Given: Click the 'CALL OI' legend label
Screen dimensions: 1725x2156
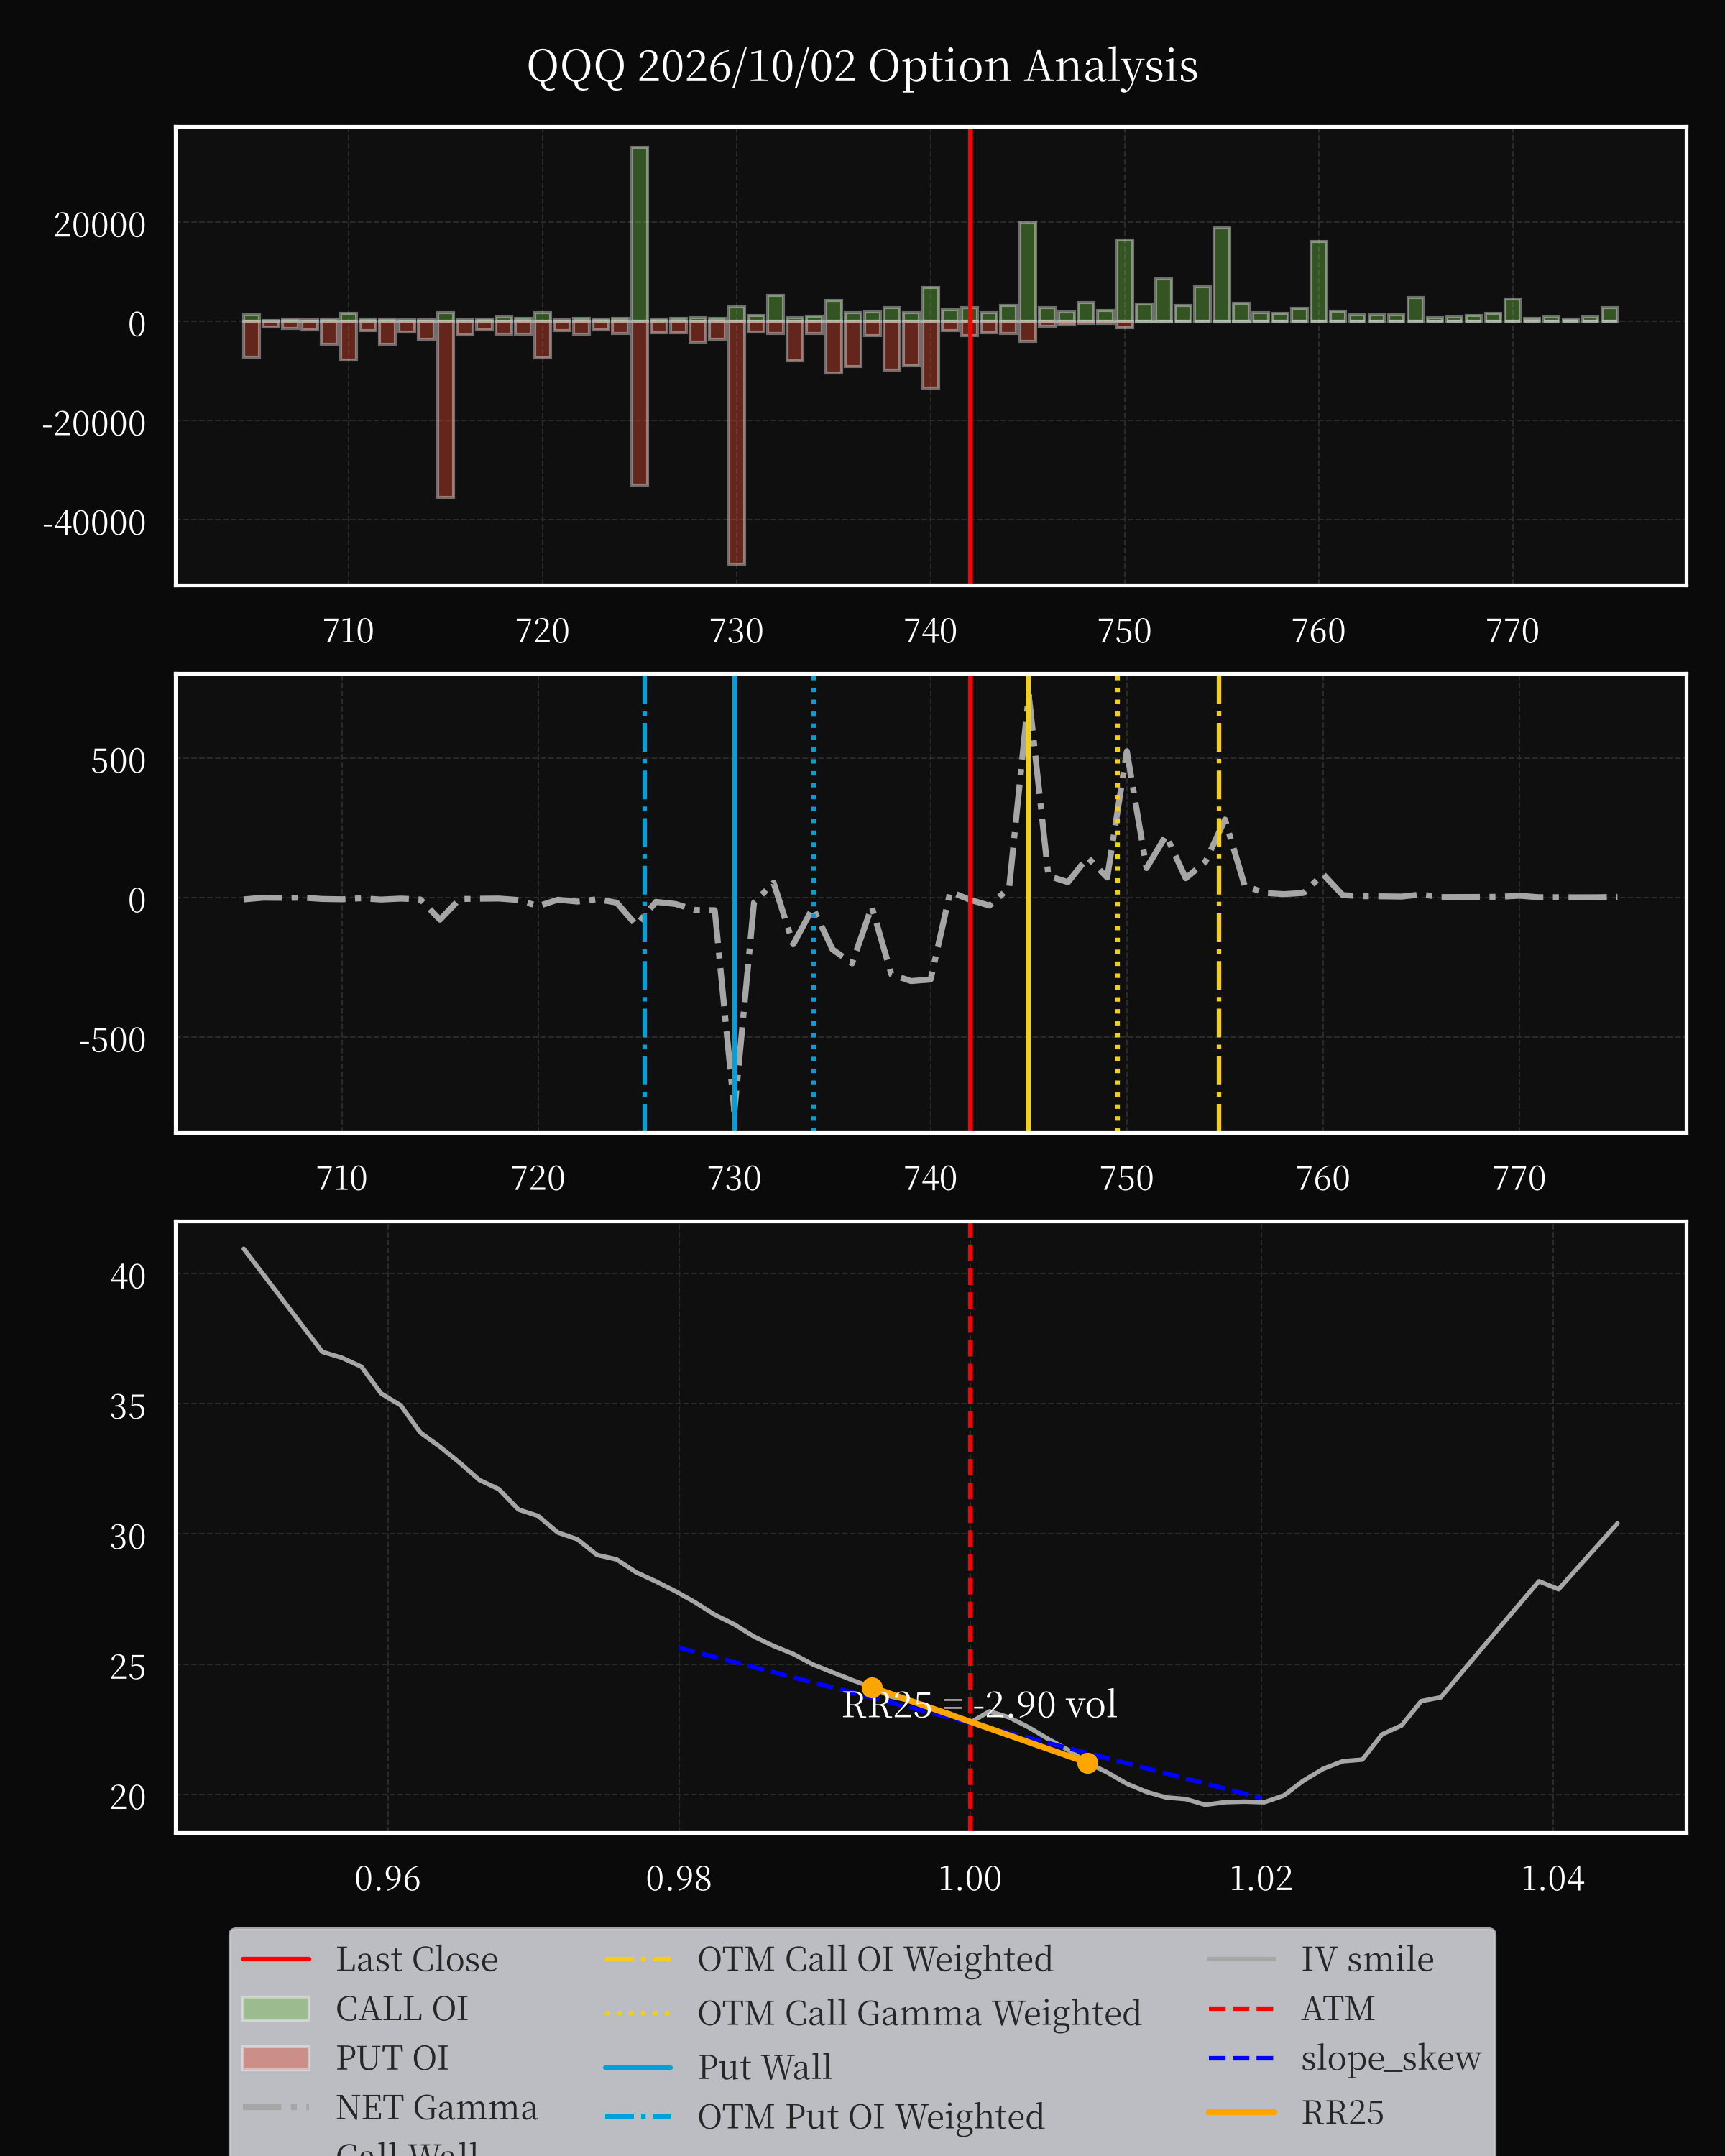Looking at the screenshot, I should coord(402,2009).
